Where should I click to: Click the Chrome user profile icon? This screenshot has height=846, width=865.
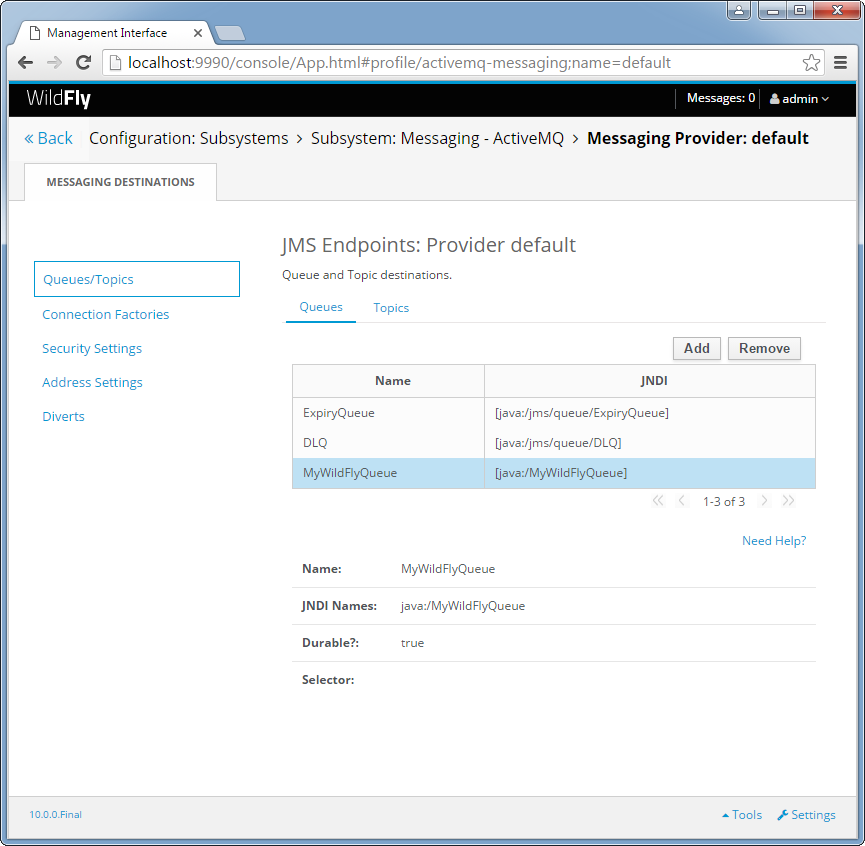tap(739, 10)
